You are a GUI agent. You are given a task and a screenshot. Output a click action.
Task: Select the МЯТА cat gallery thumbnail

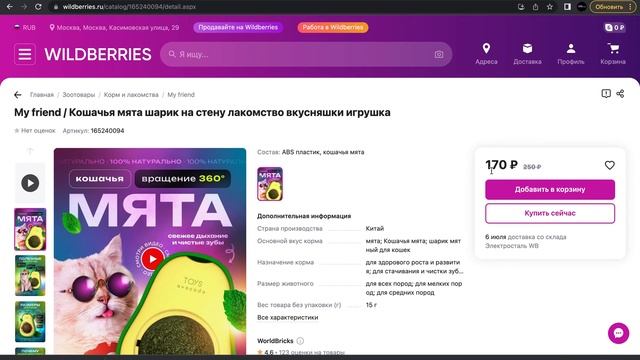(30, 229)
